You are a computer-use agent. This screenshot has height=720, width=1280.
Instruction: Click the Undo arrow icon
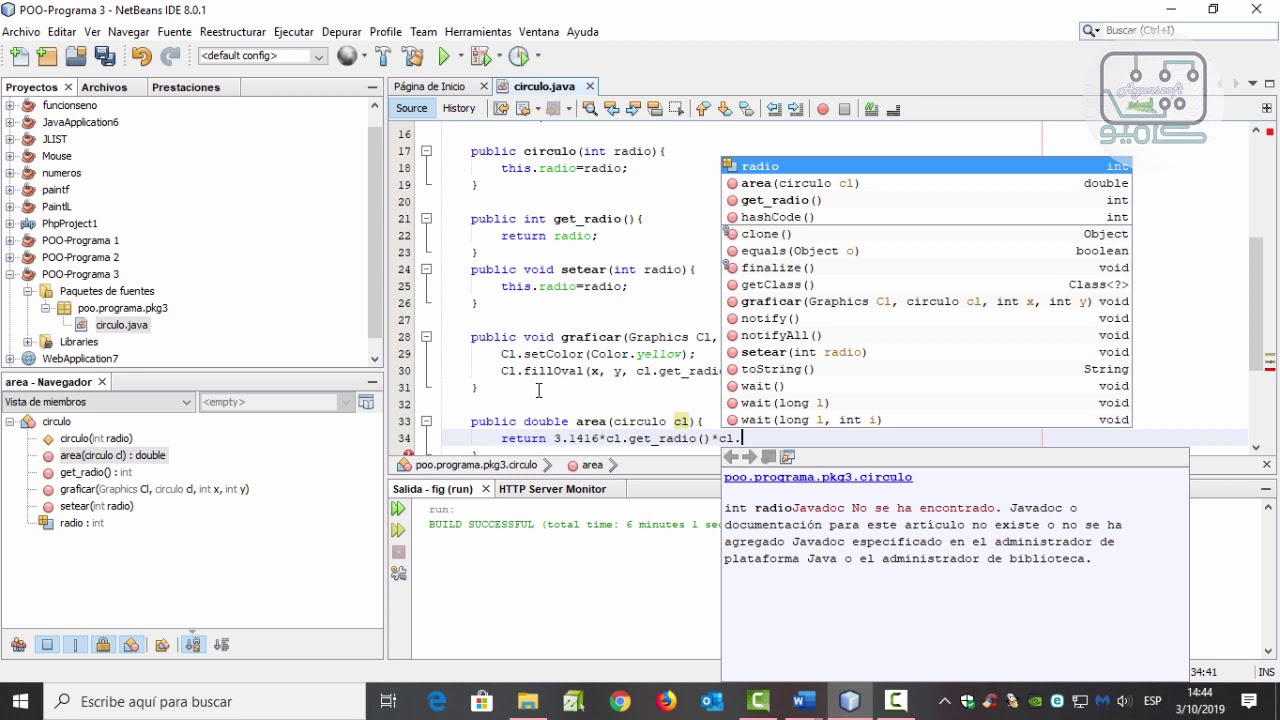coord(140,56)
